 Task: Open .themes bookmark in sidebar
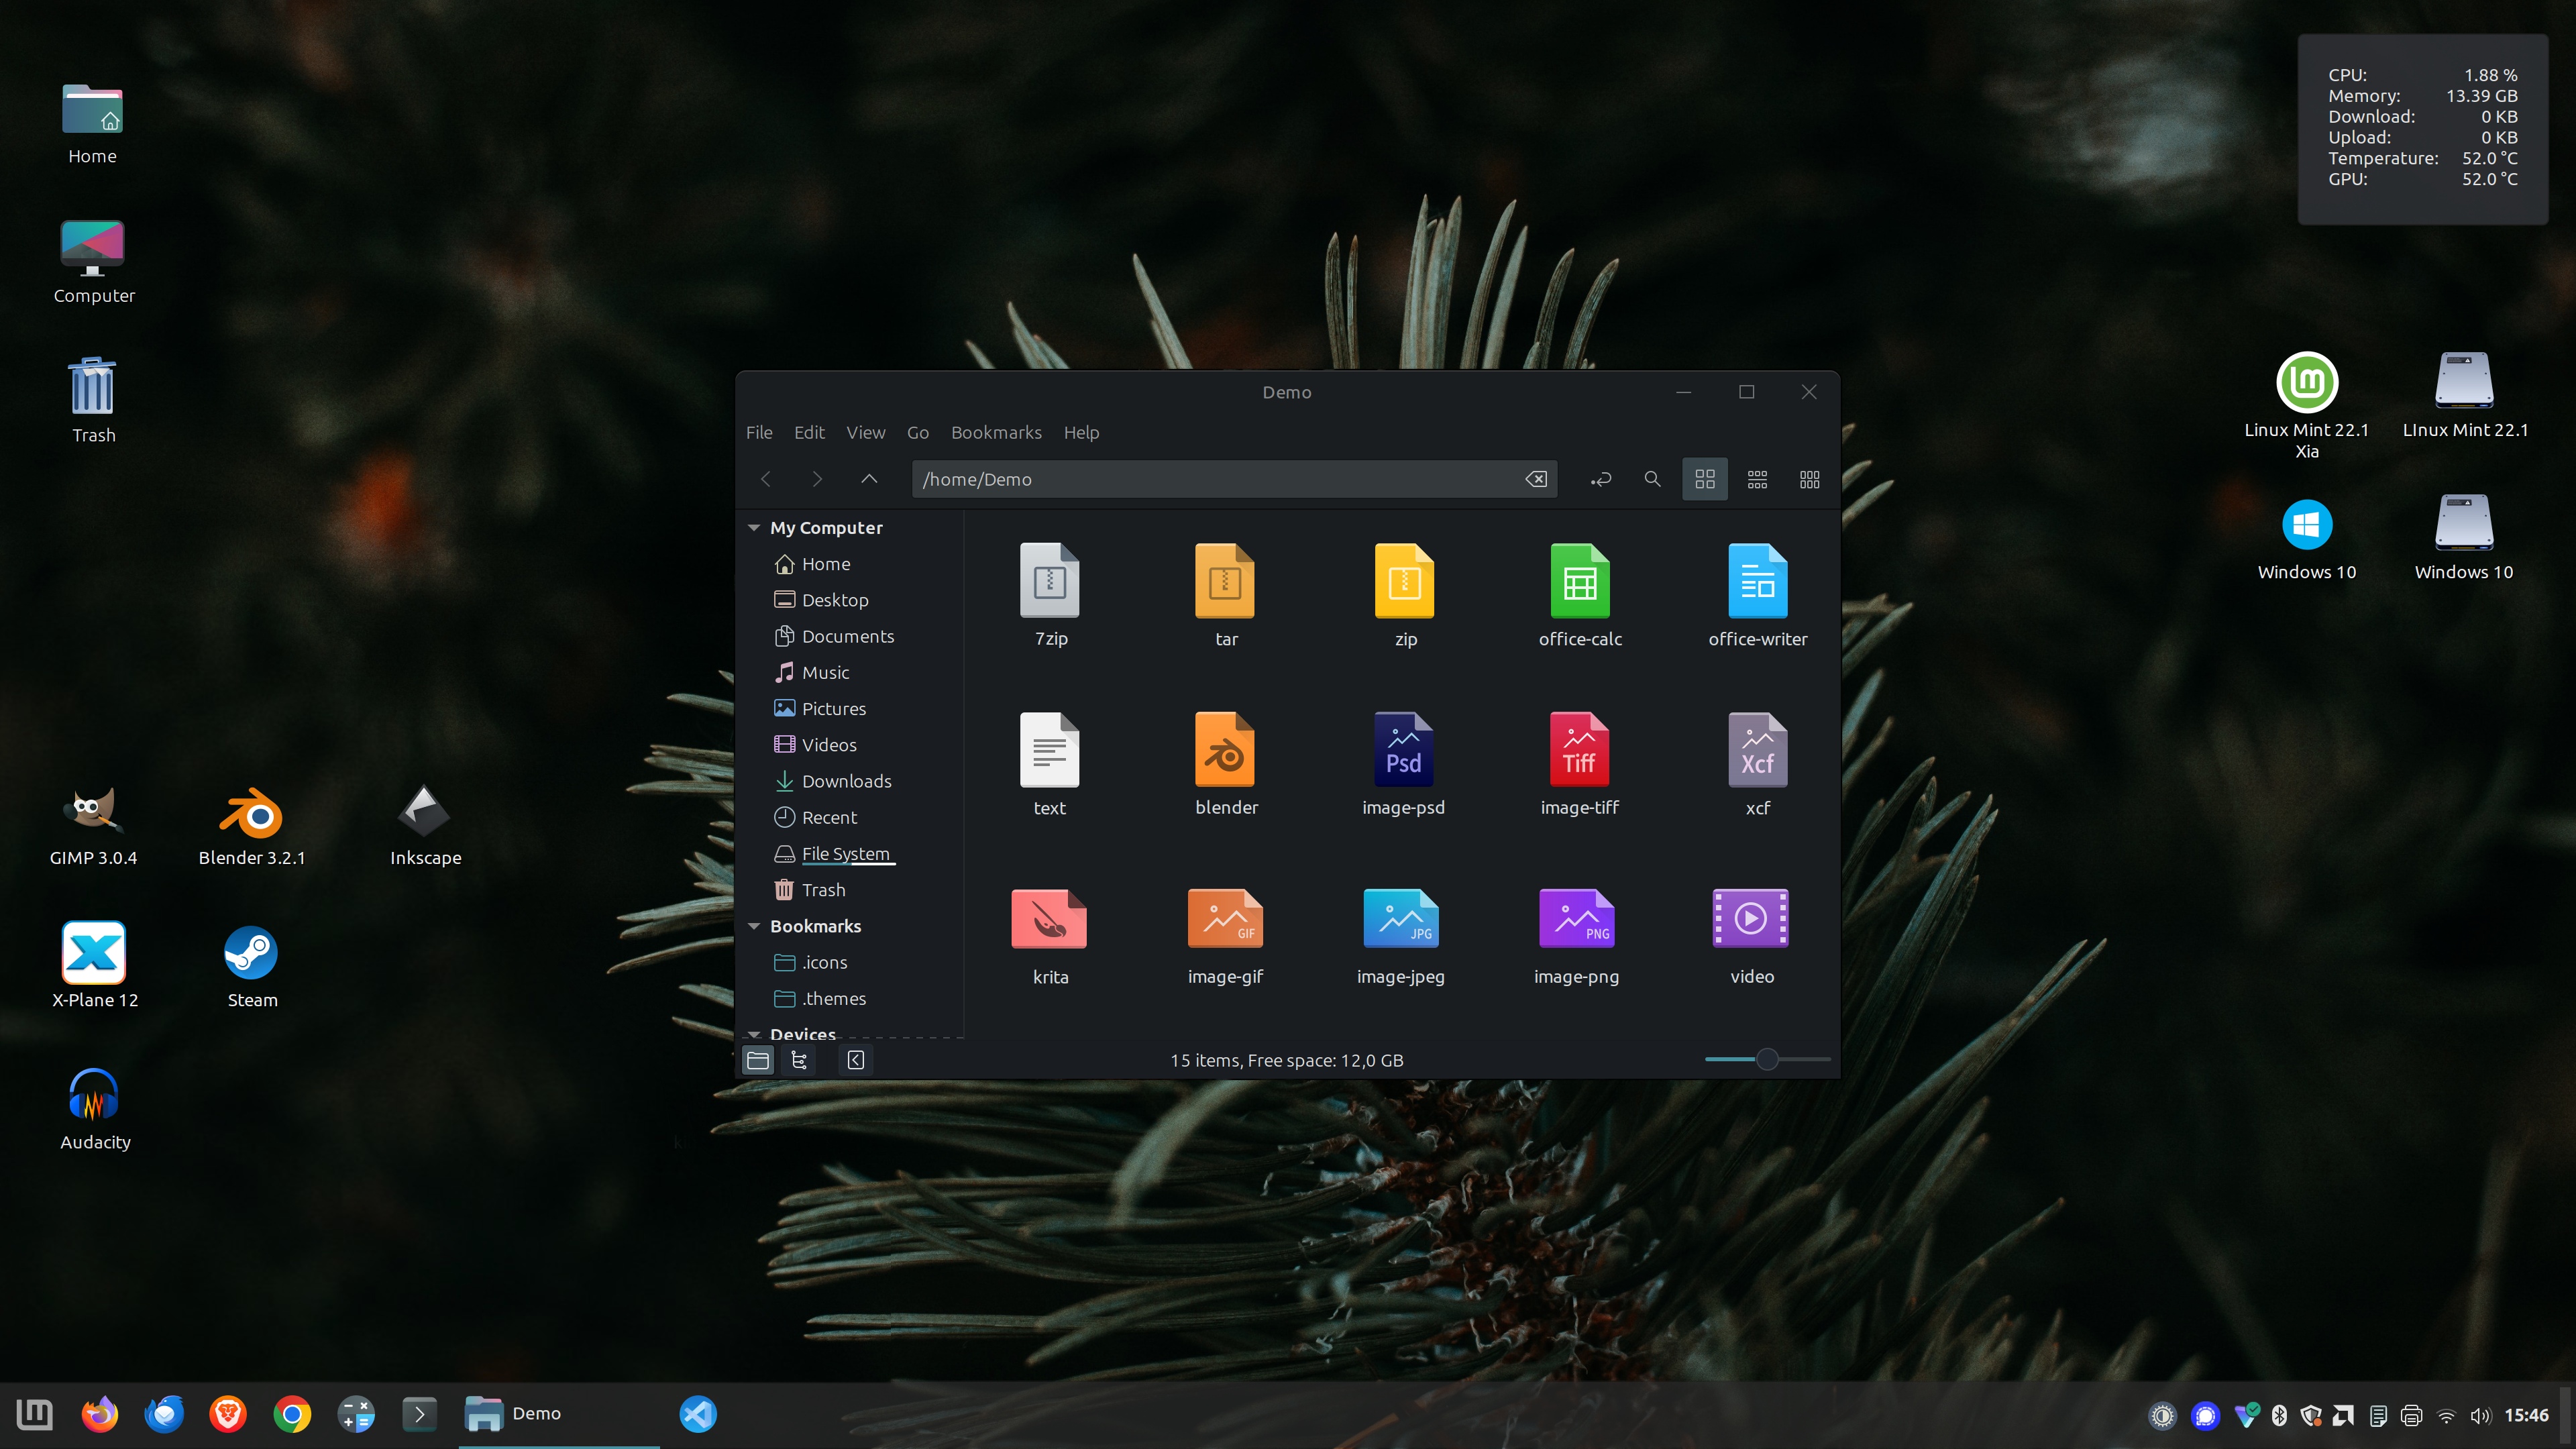[x=821, y=998]
